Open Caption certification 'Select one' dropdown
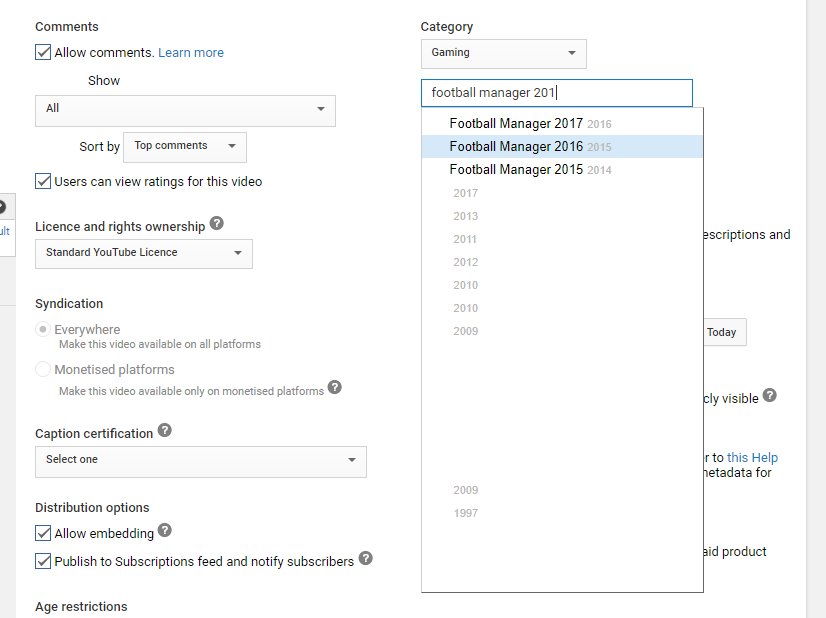This screenshot has width=826, height=618. tap(201, 462)
